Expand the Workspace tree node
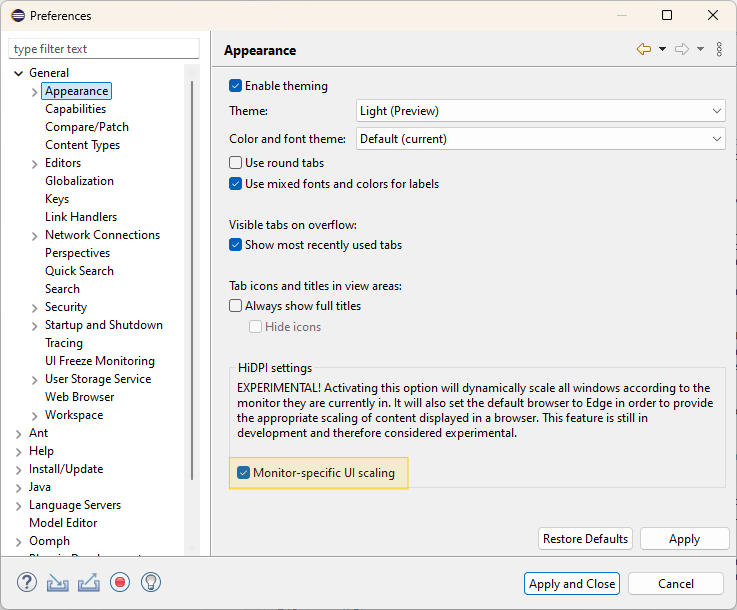The image size is (737, 610). click(34, 416)
